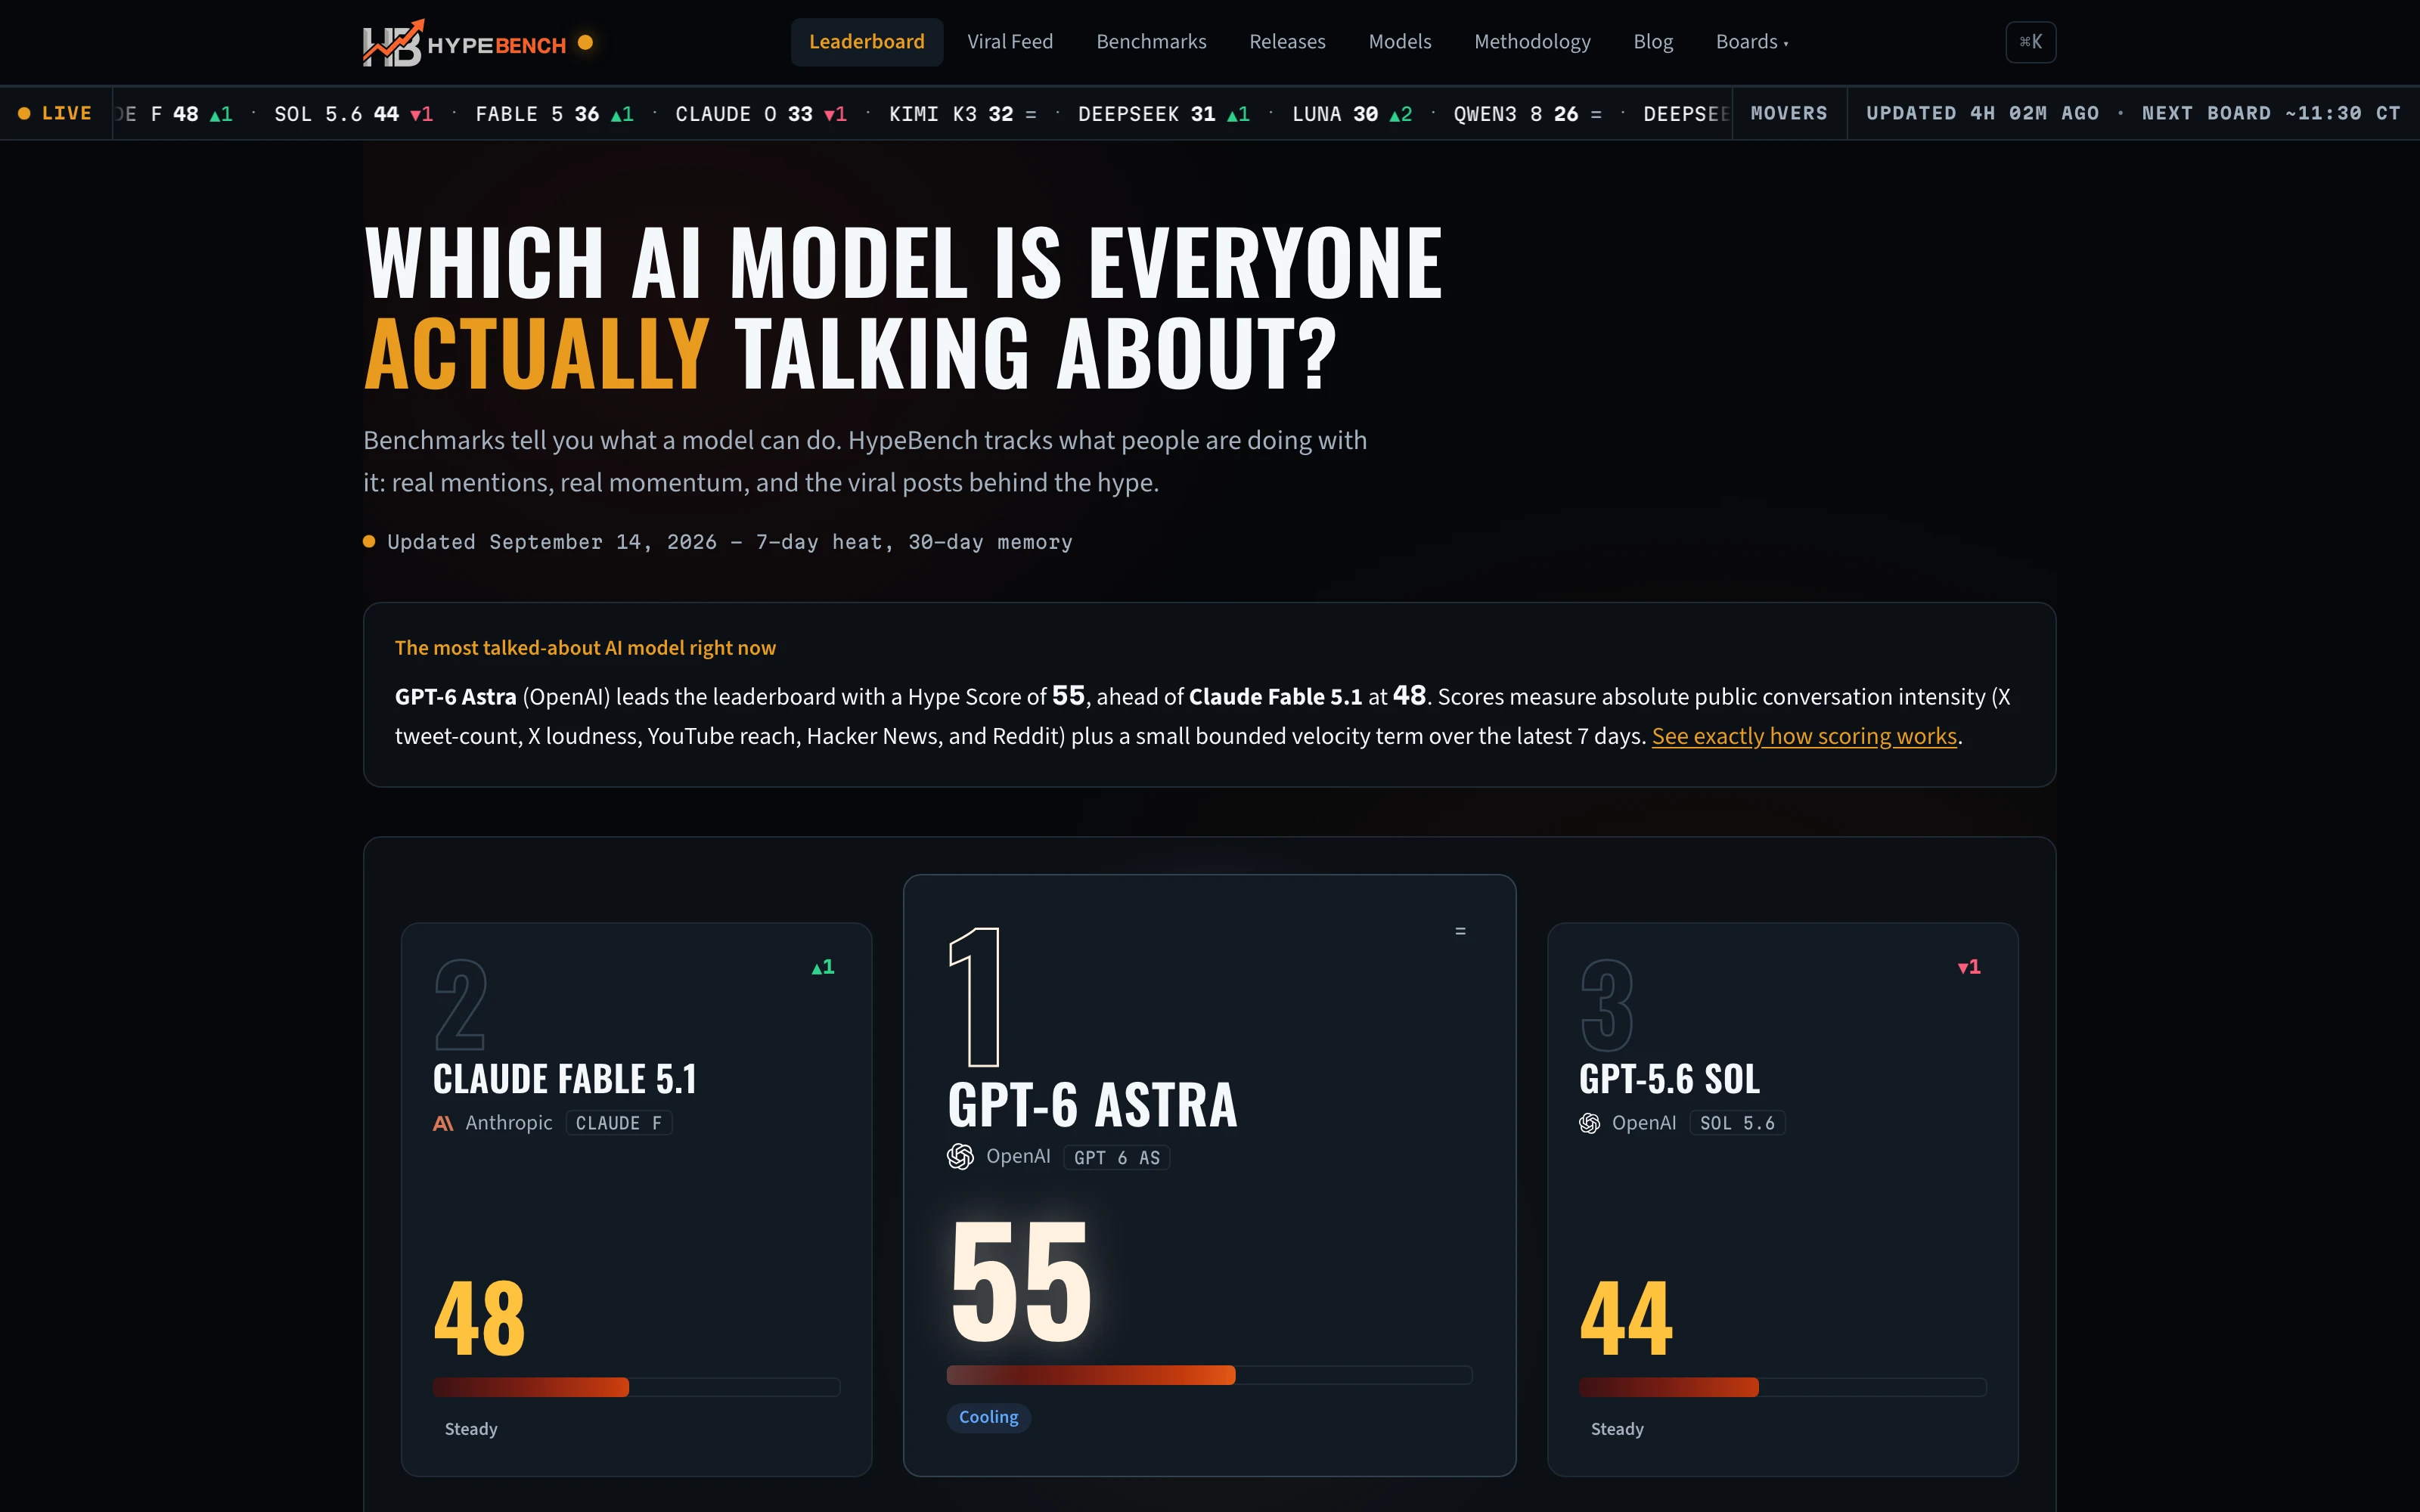Click the GPT-6 Astra hype score bar
The image size is (2420, 1512).
coord(1209,1375)
